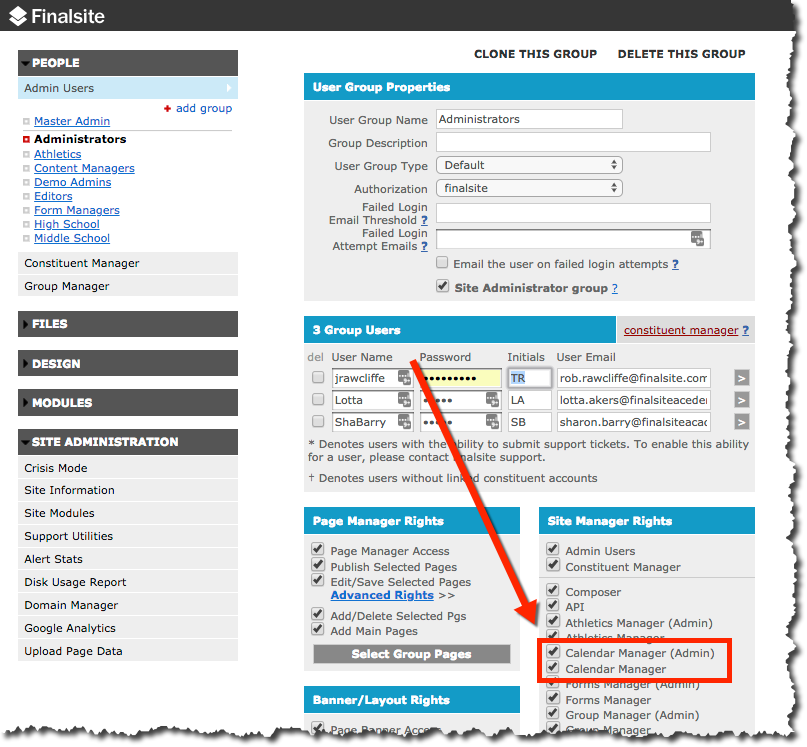807x747 pixels.
Task: Check delete box for Lotta
Action: click(318, 399)
